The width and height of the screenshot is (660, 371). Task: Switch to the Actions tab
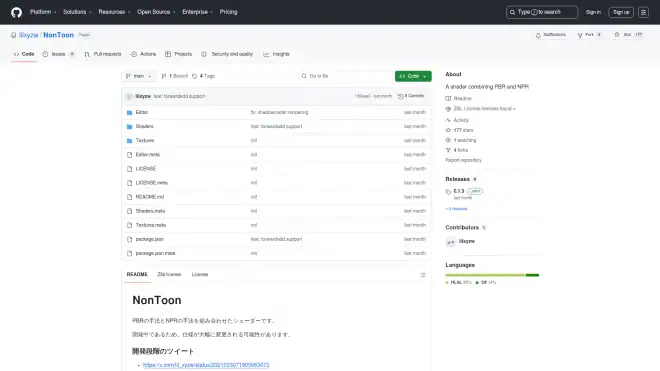(x=144, y=54)
